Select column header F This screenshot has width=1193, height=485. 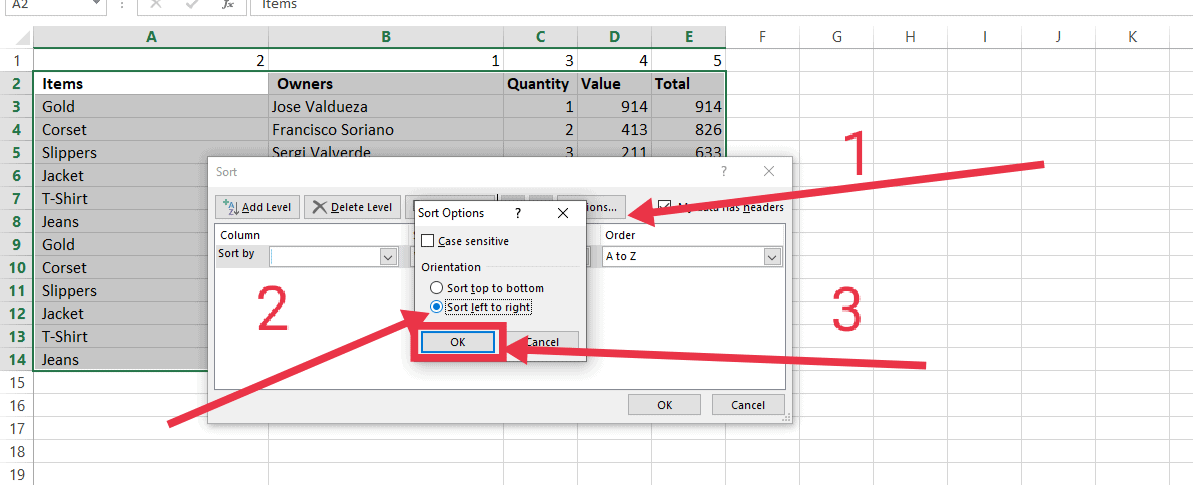762,37
